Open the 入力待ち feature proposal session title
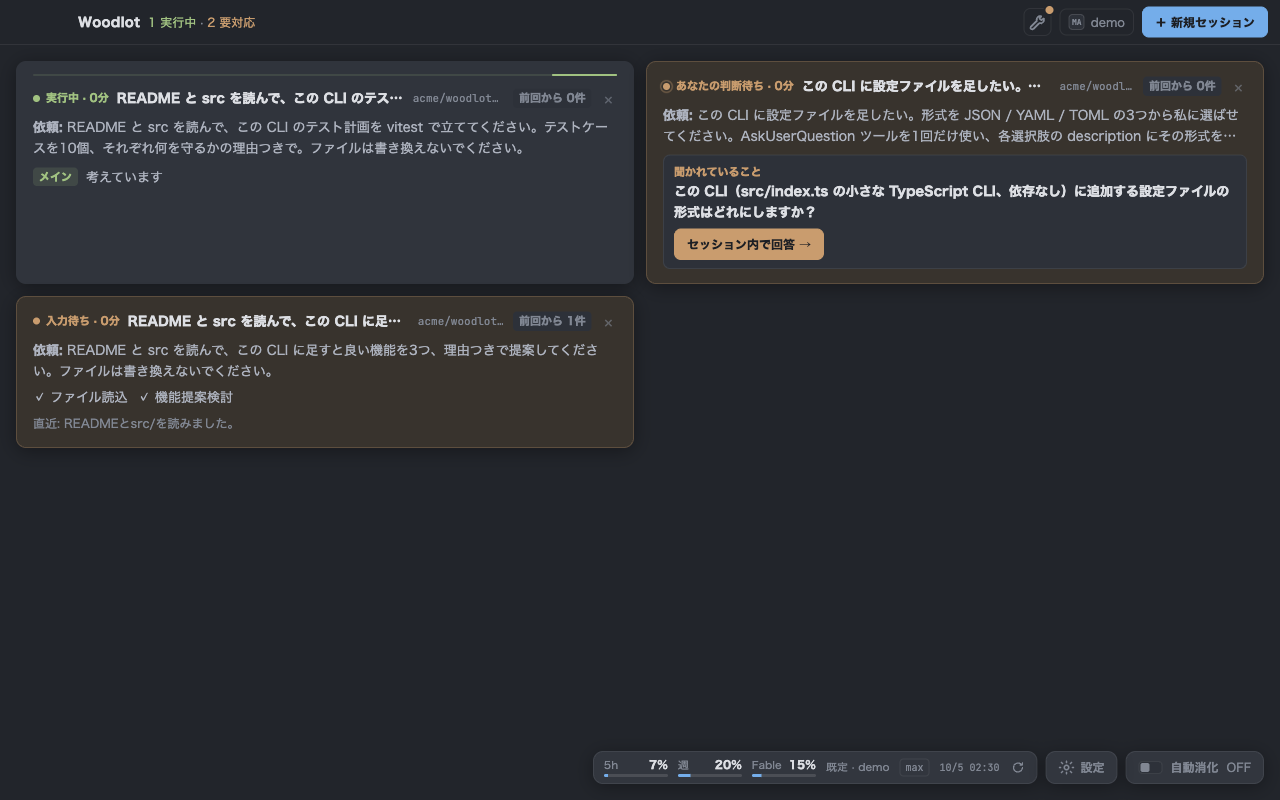1280x800 pixels. tap(265, 321)
